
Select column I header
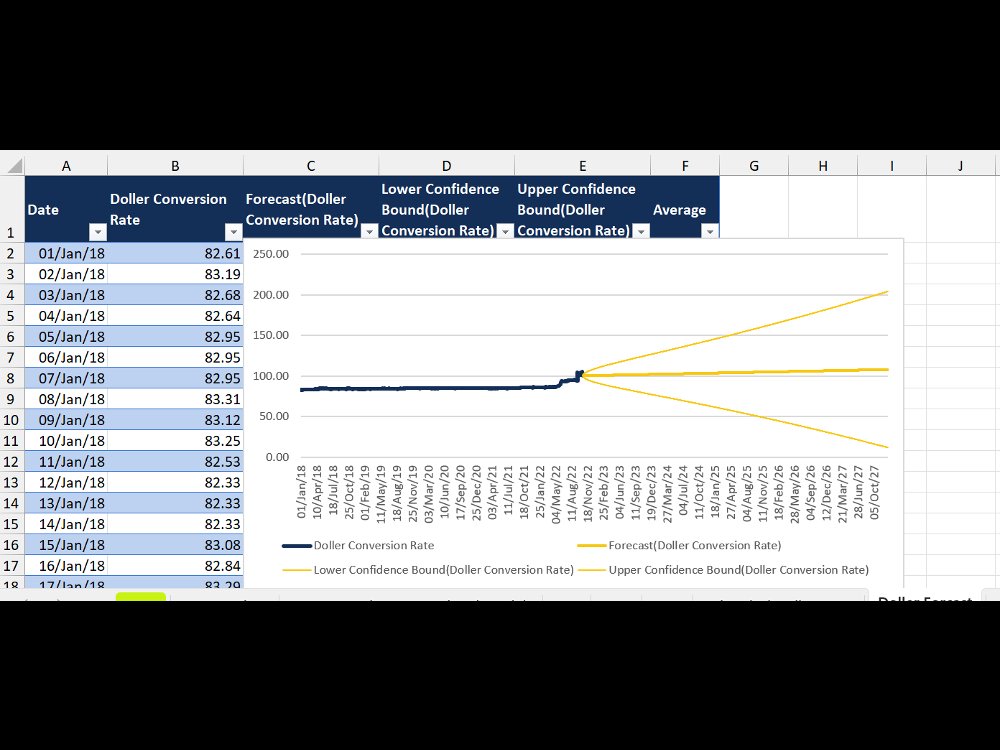(x=892, y=166)
